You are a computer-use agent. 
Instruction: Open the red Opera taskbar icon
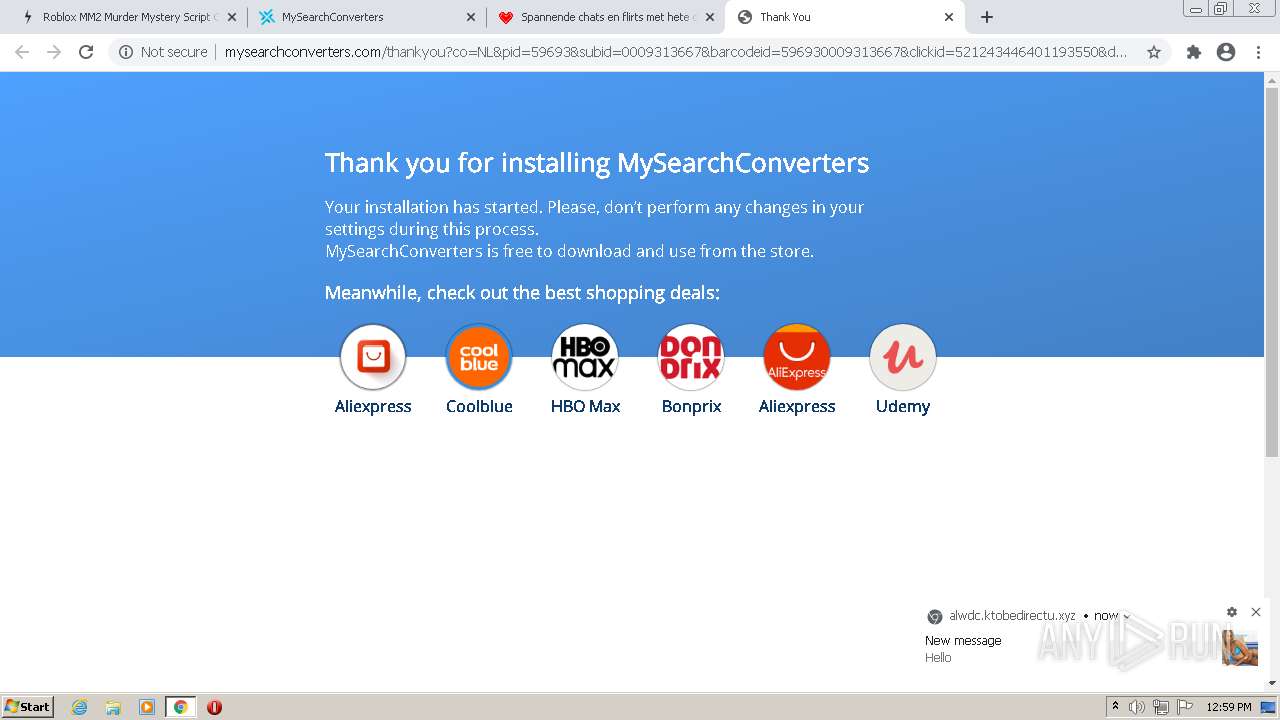pyautogui.click(x=214, y=707)
